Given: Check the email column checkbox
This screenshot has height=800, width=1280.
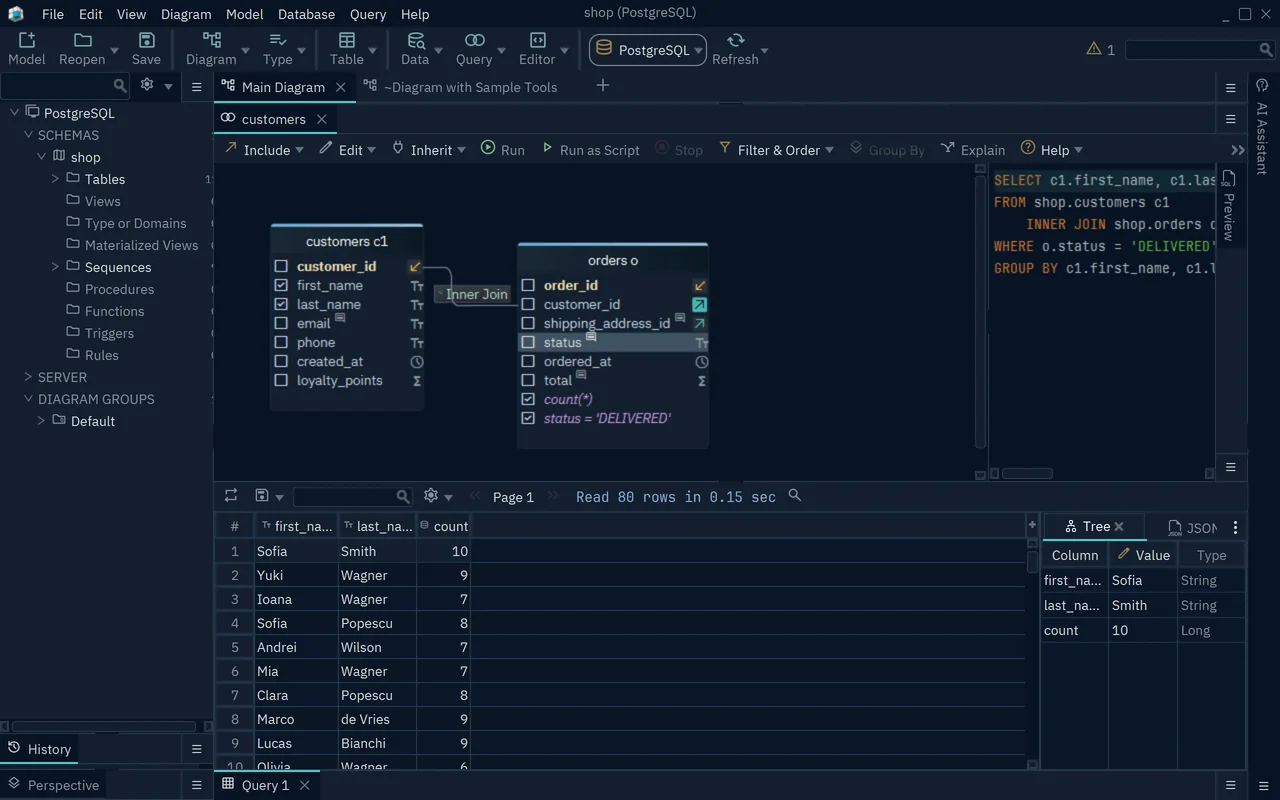Looking at the screenshot, I should point(281,323).
